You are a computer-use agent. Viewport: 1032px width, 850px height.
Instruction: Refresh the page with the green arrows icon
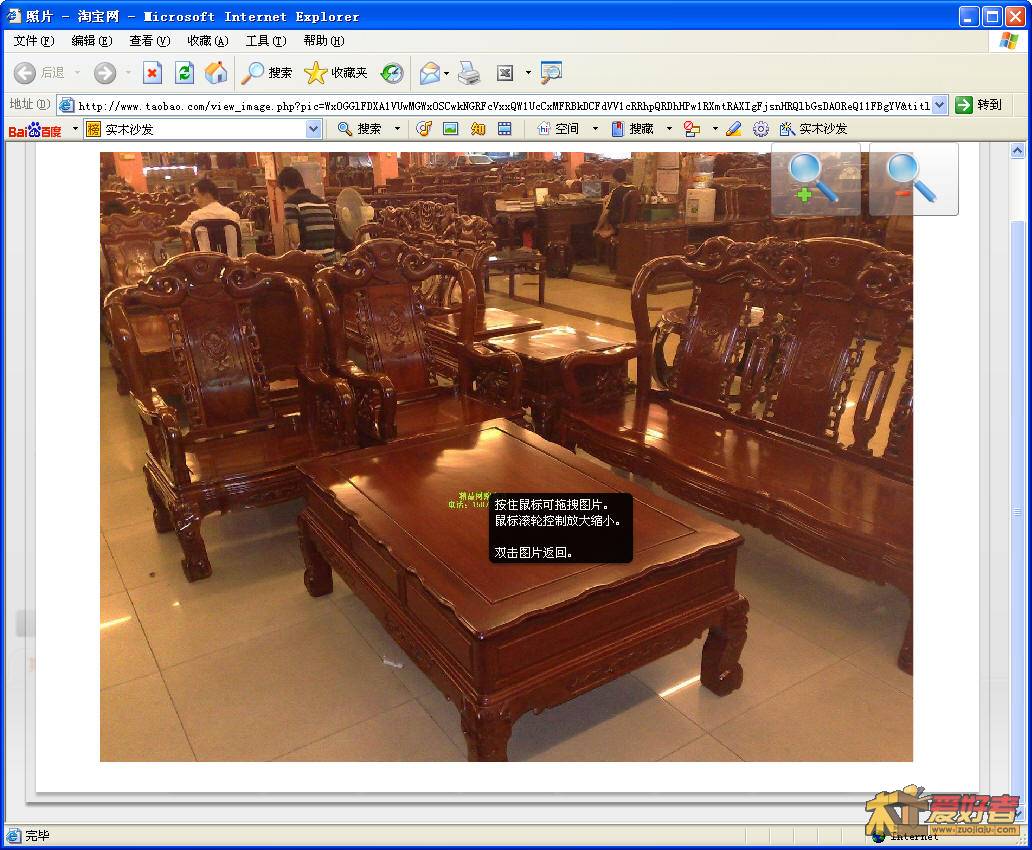184,73
